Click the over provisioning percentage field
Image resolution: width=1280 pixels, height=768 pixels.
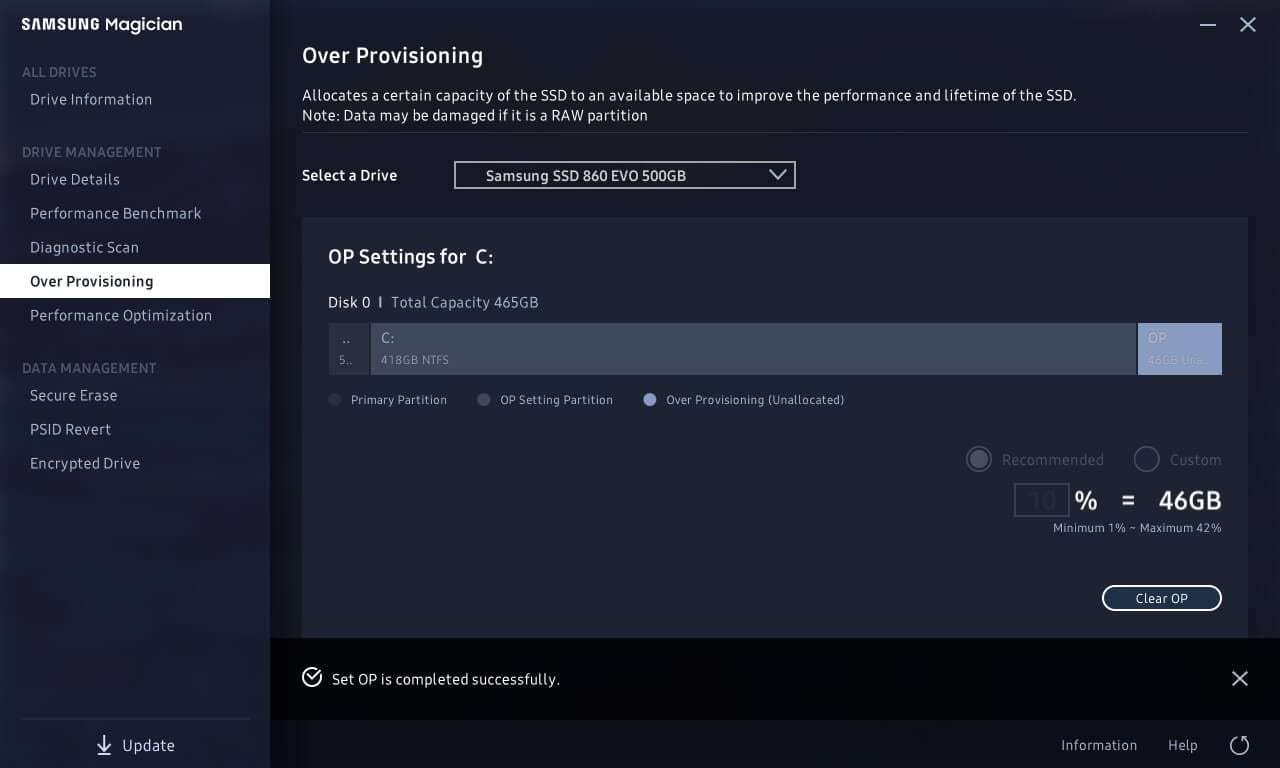coord(1041,500)
